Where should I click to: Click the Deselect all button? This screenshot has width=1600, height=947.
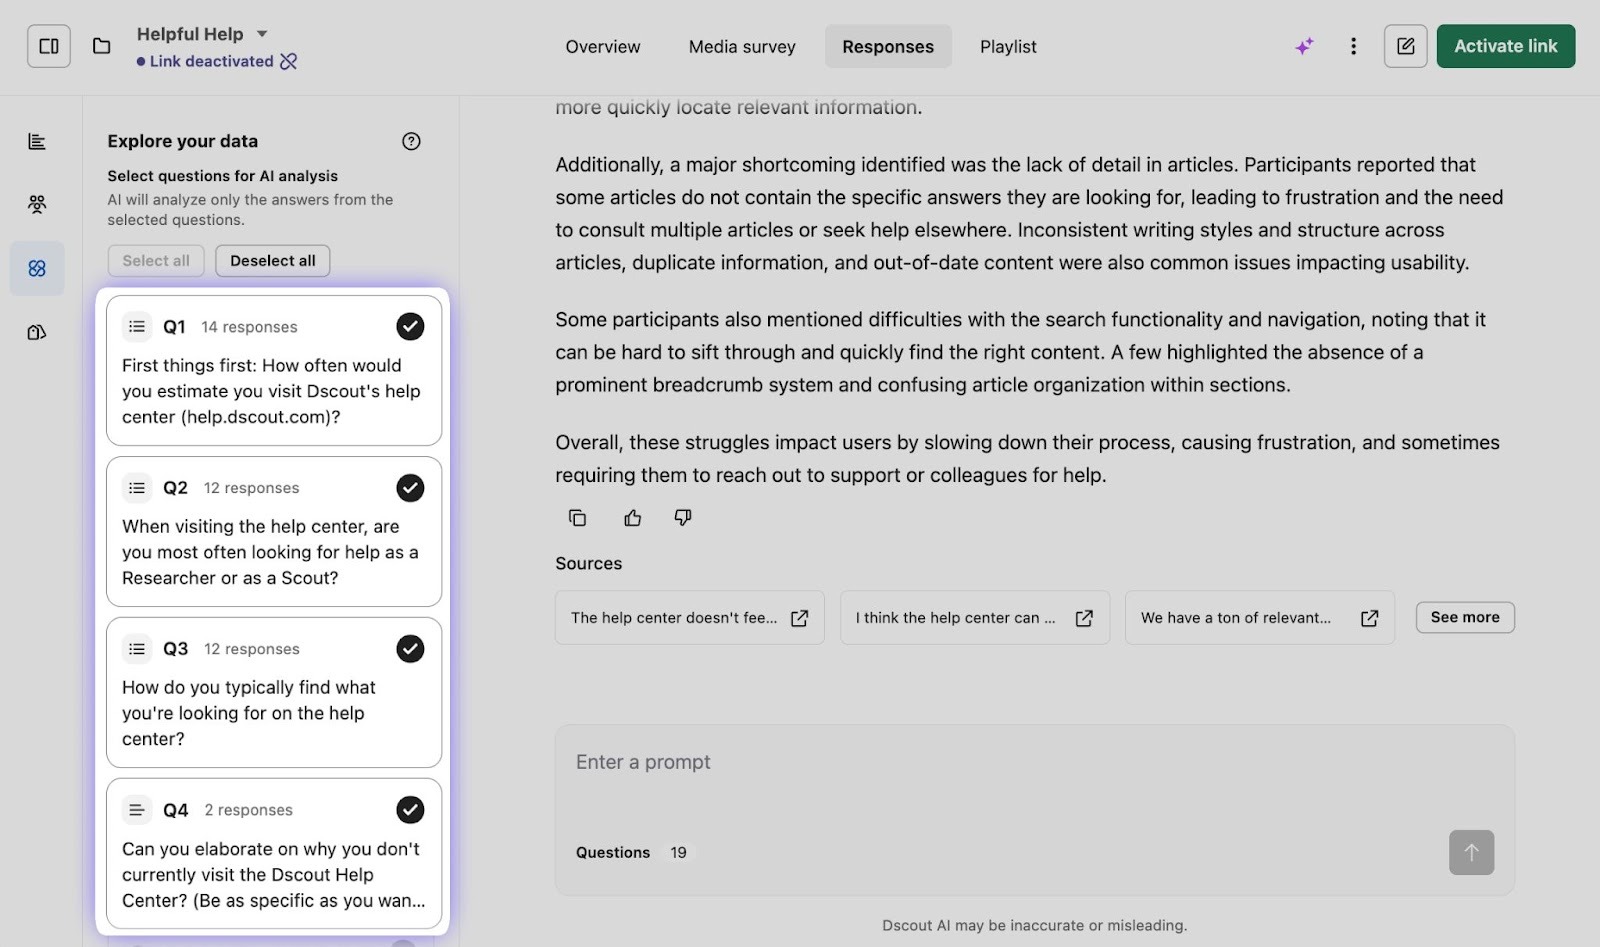click(272, 261)
